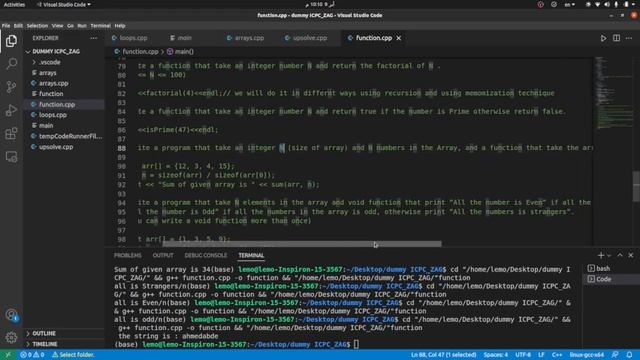
Task: Switch to the arrays.cpp tab
Action: (x=249, y=38)
